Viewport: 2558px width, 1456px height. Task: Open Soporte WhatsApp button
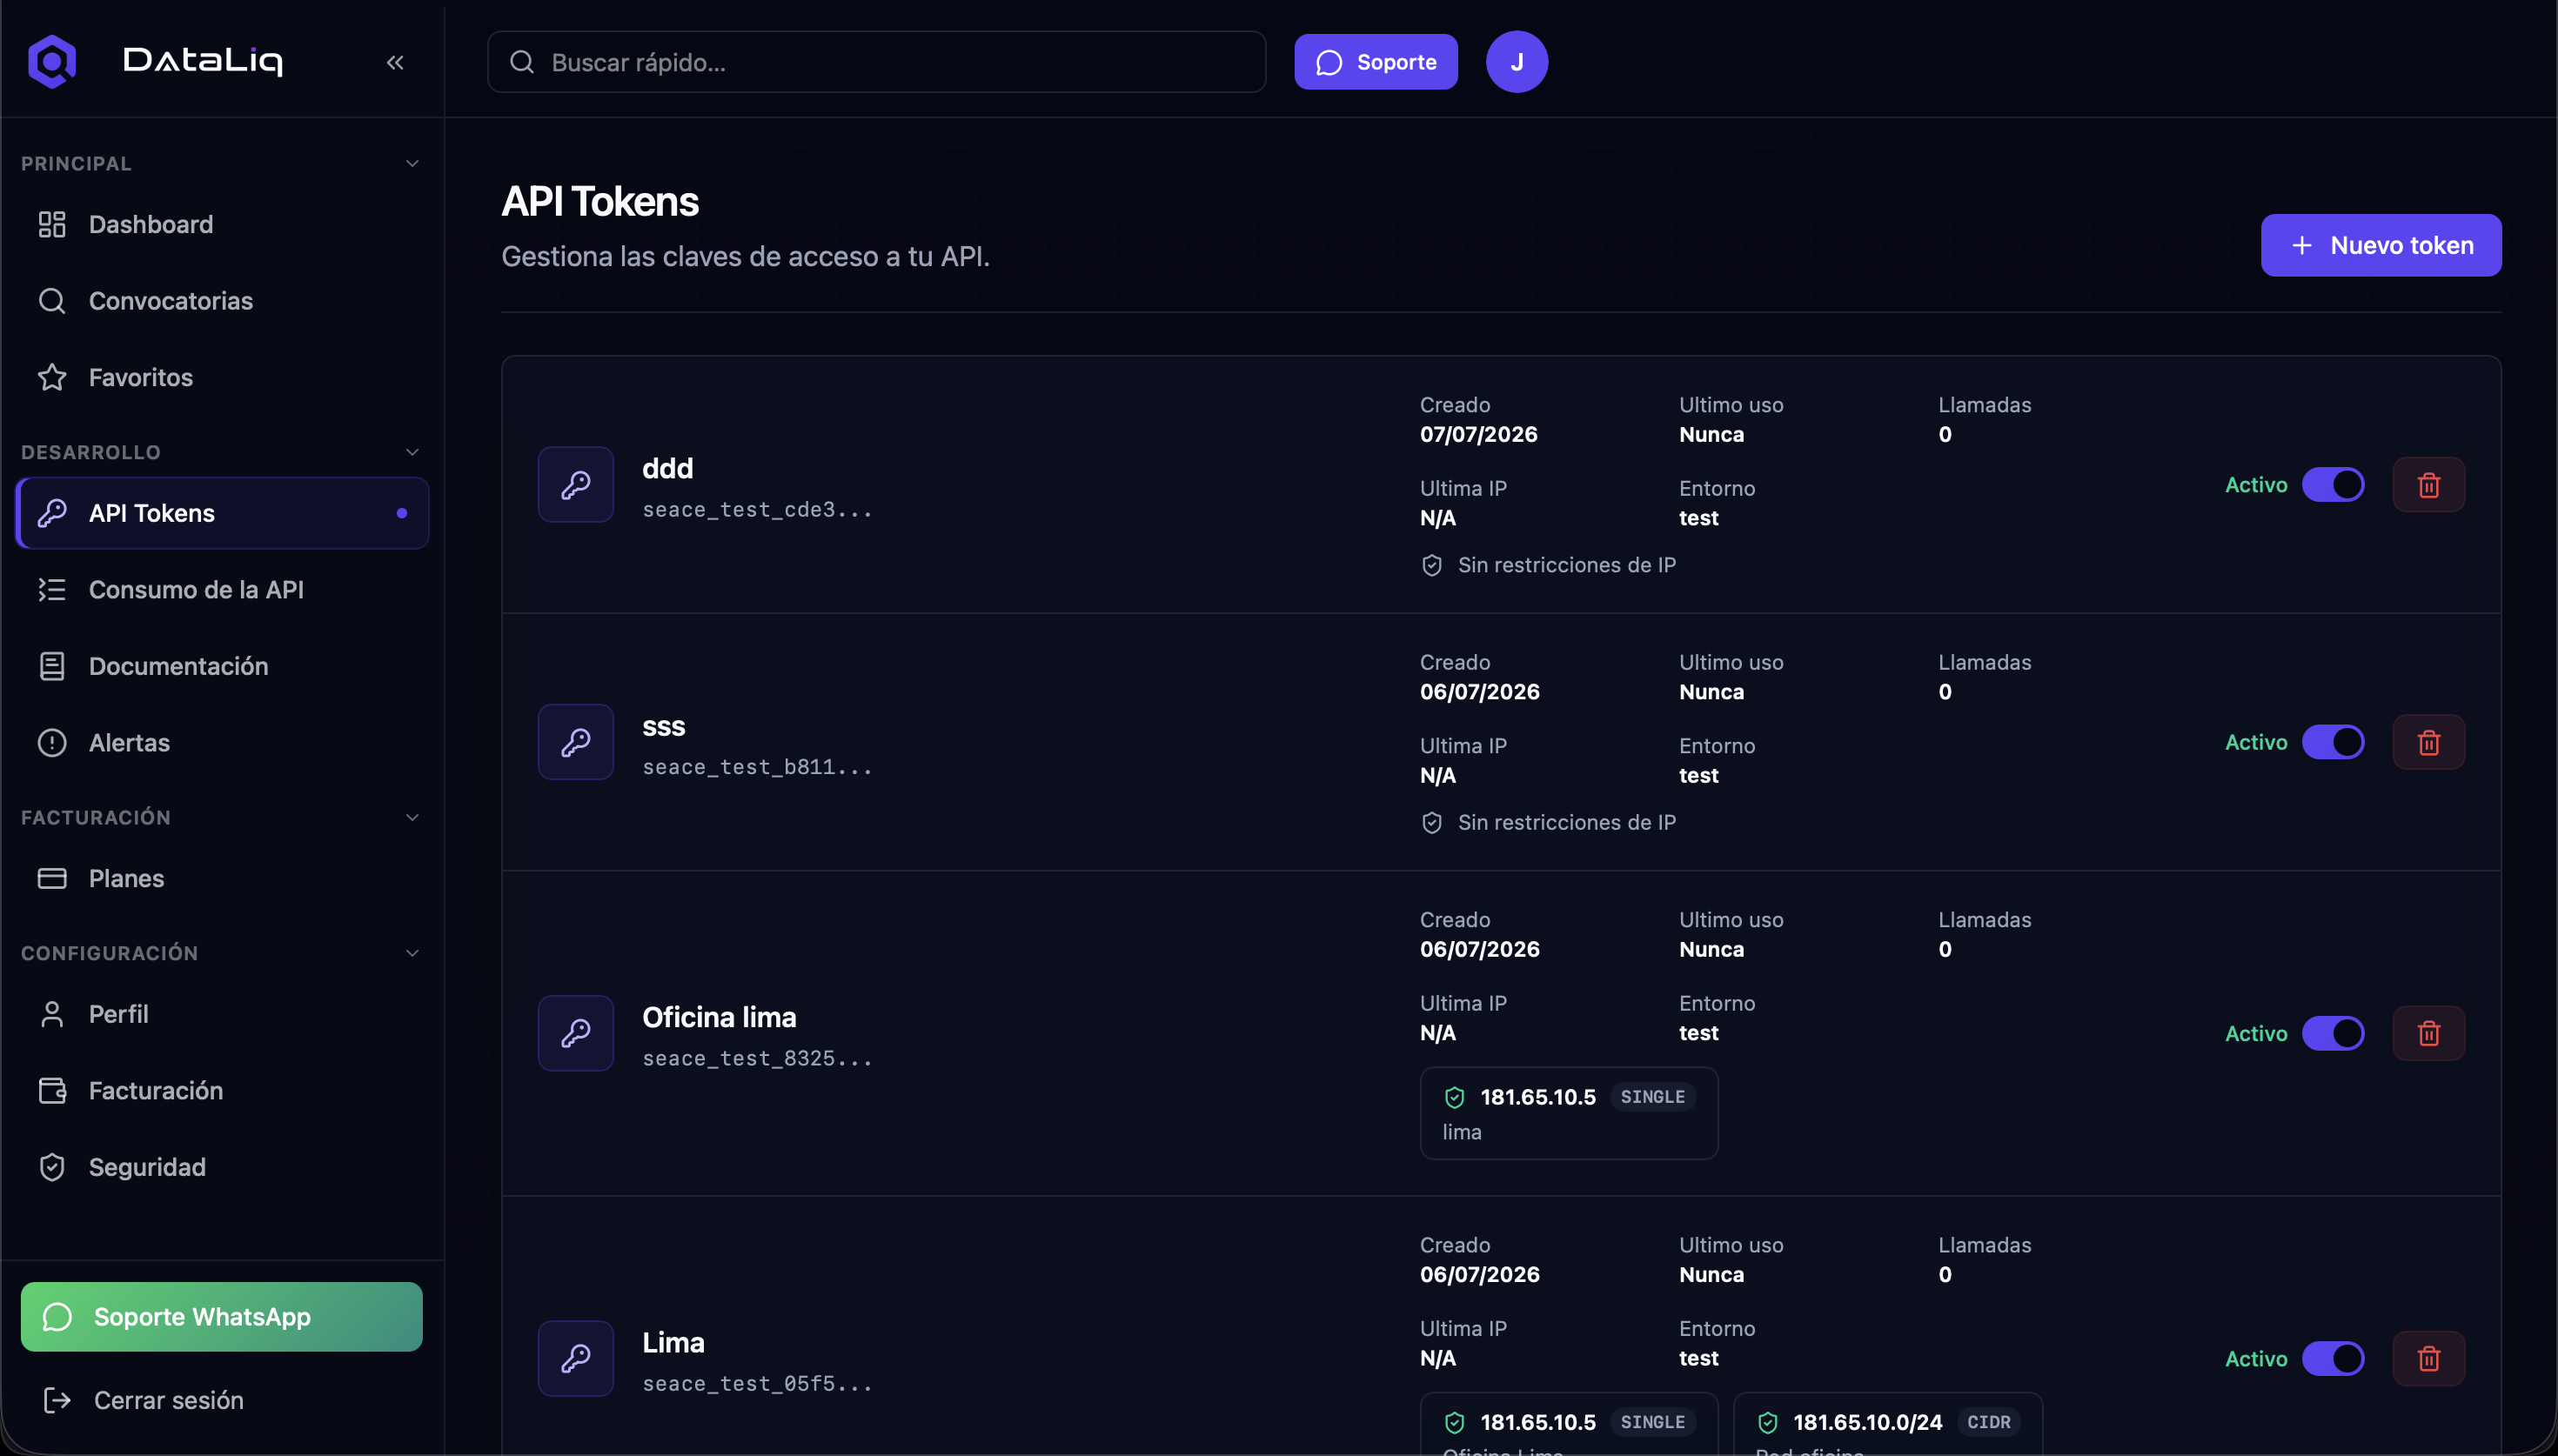[221, 1316]
